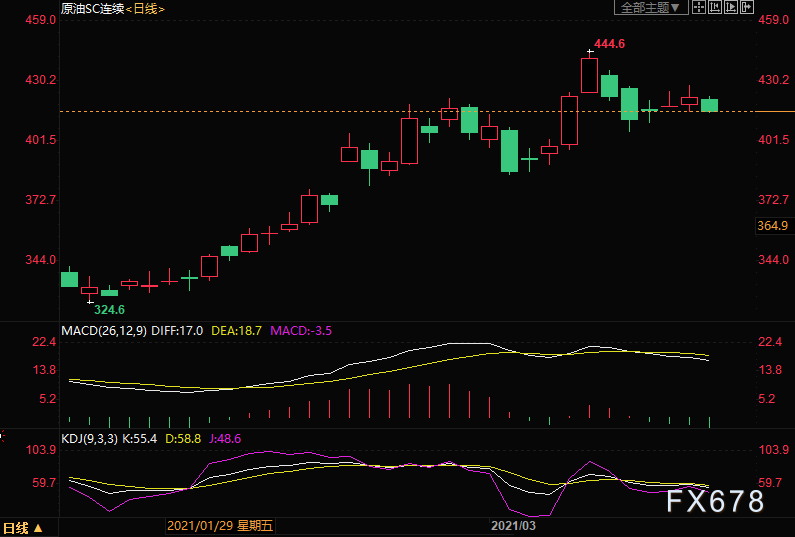
Task: Click the 444.6 high price label
Action: (609, 44)
